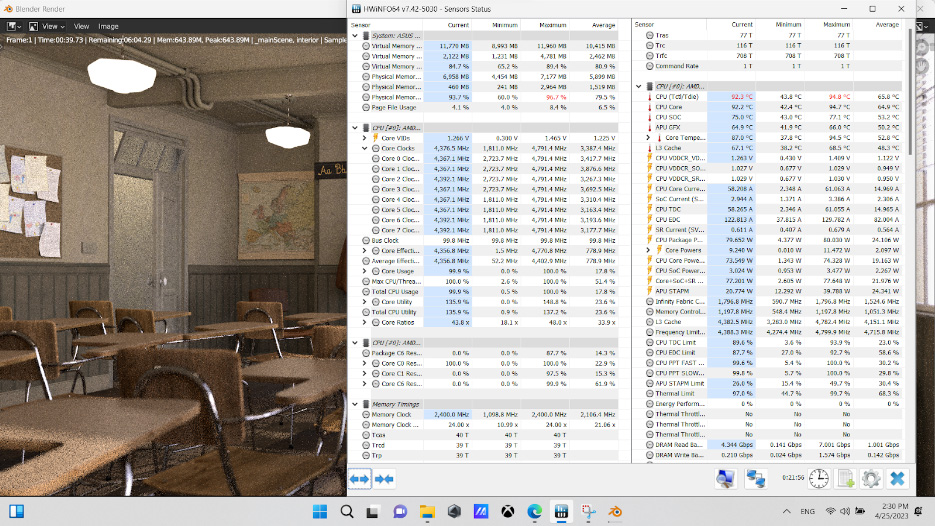Click the volume speaker tray icon
This screenshot has height=526, width=935.
tap(845, 511)
